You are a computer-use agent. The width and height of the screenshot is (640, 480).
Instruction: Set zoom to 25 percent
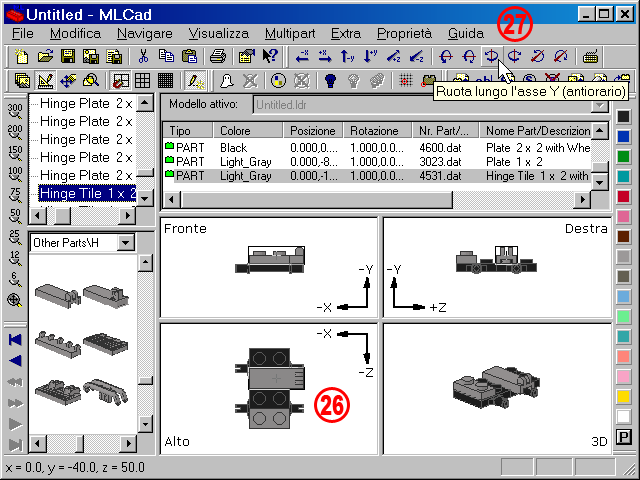(x=15, y=238)
